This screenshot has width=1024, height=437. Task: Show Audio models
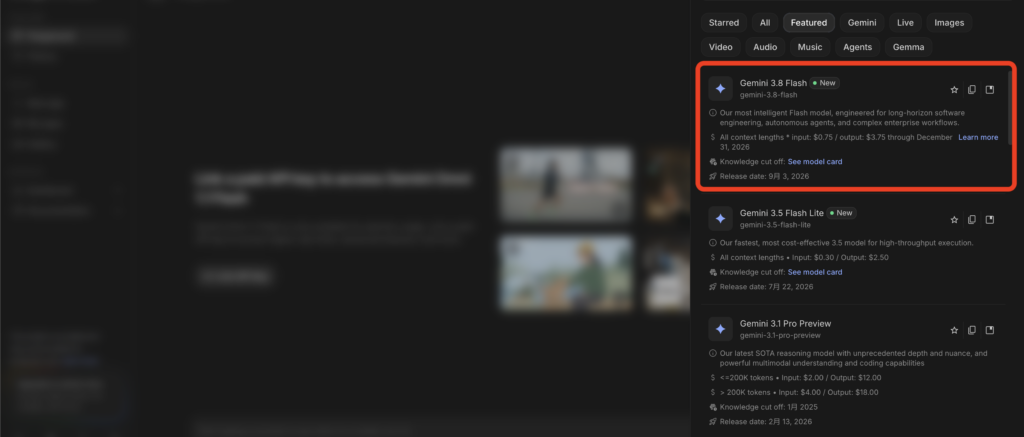(x=765, y=47)
